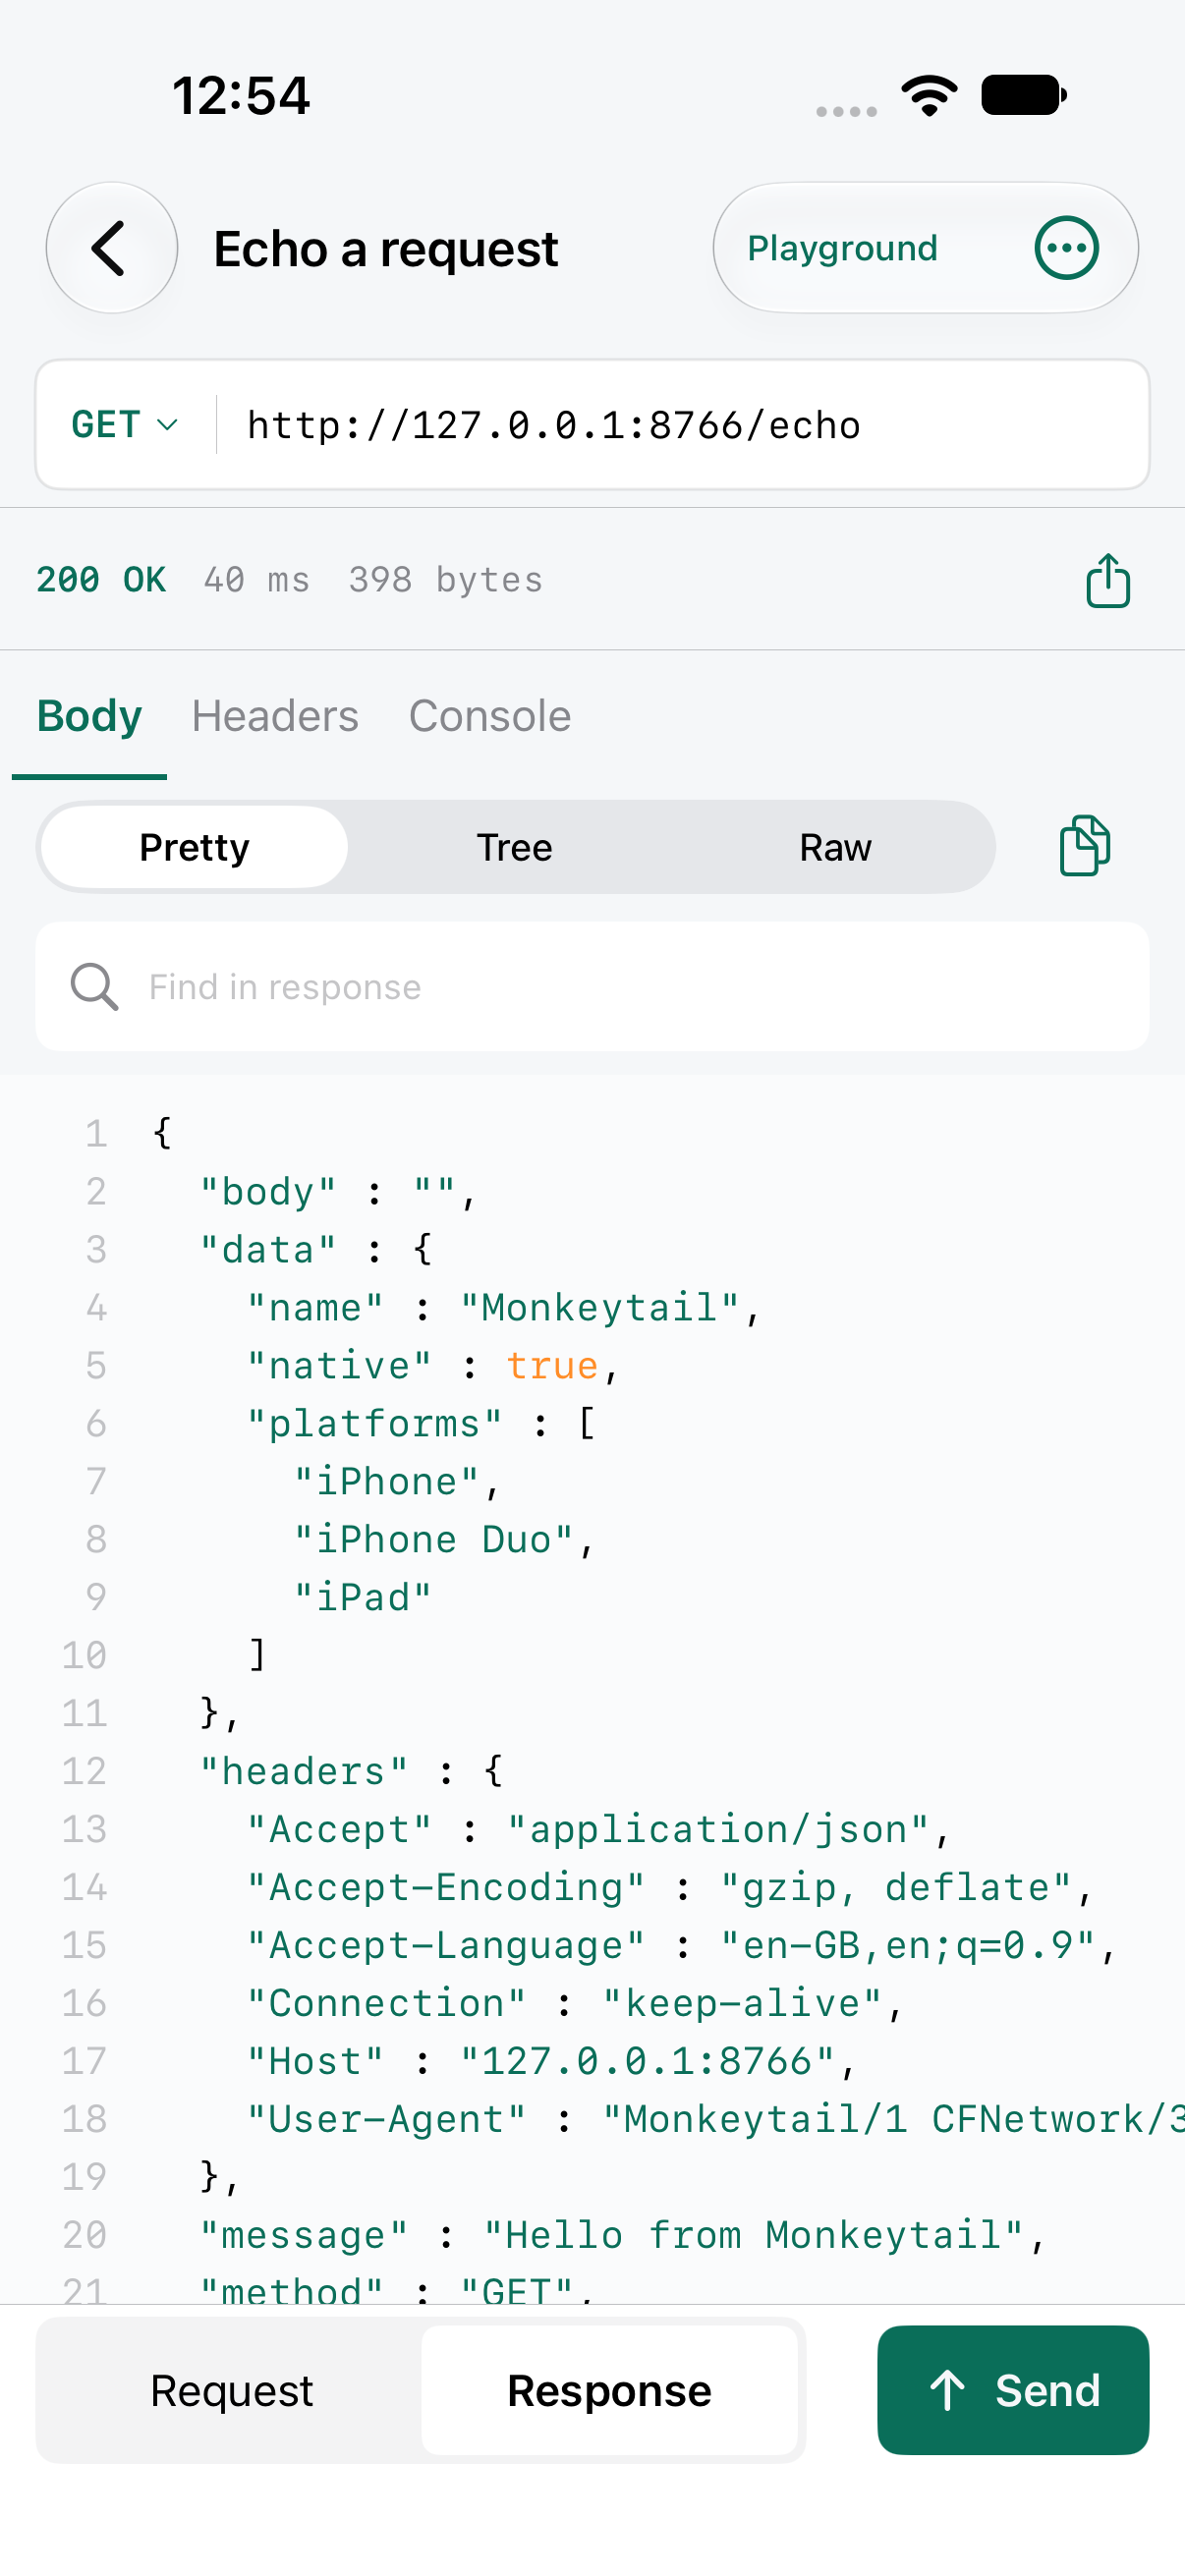
Task: Select the Tree view segment
Action: click(514, 847)
